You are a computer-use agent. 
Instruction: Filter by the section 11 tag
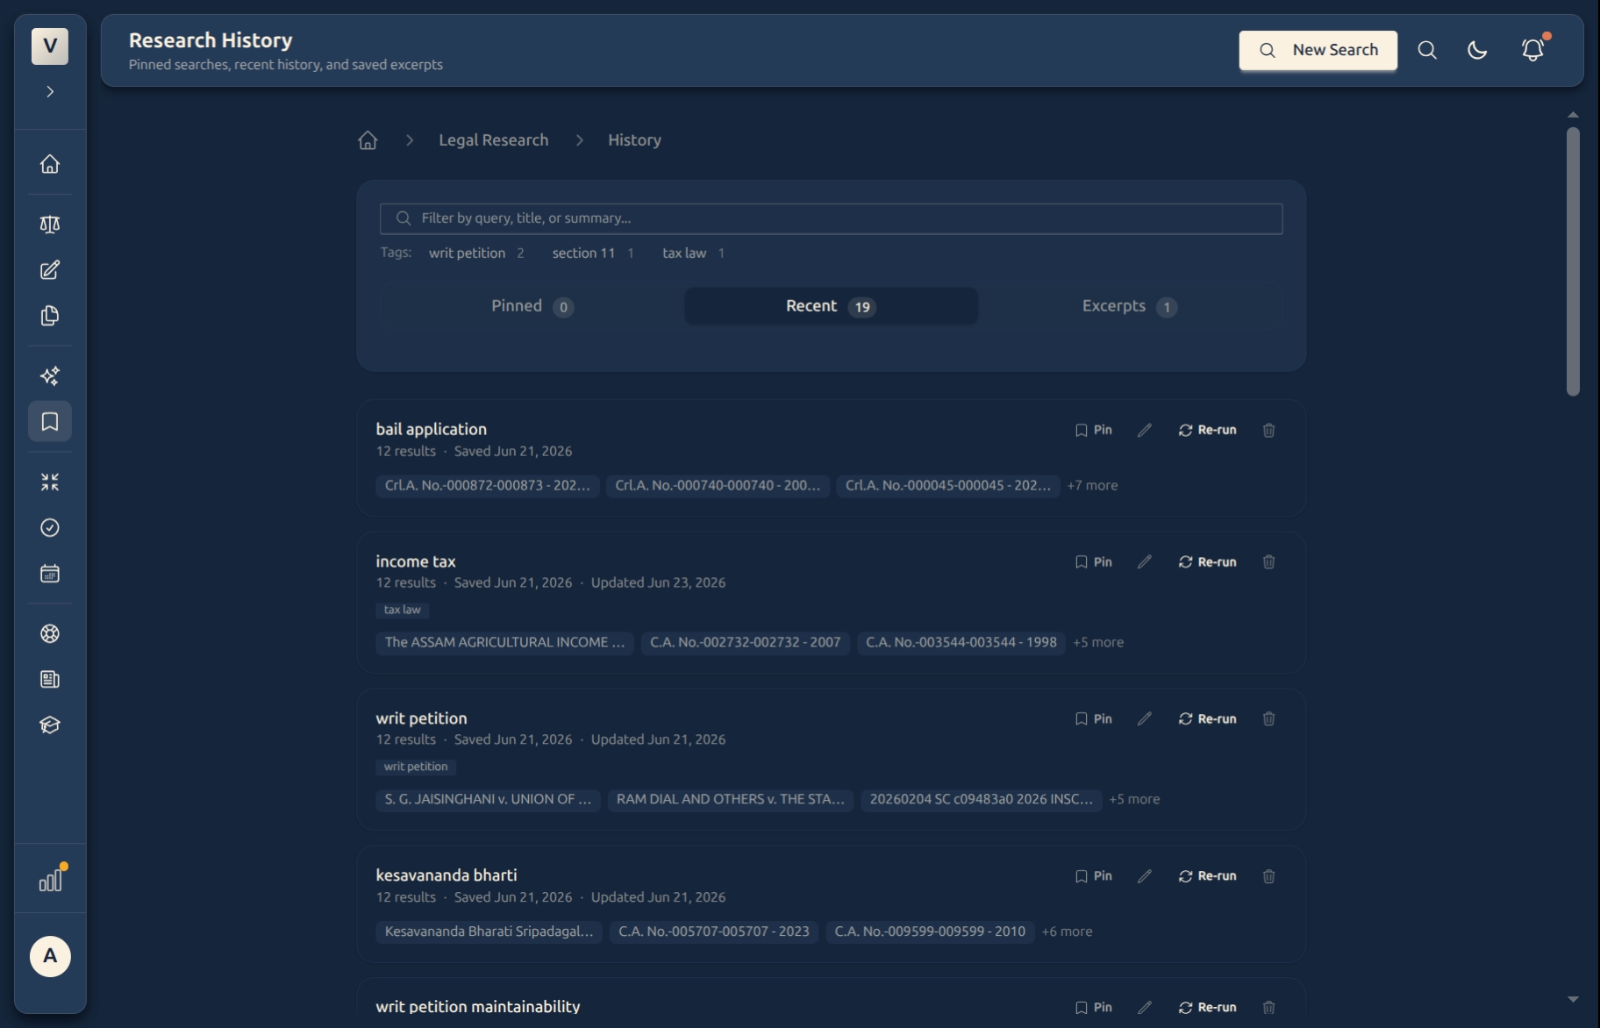pos(593,253)
